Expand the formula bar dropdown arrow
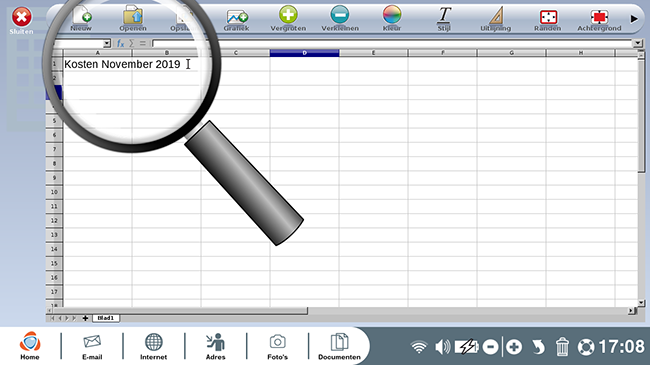 click(x=638, y=43)
